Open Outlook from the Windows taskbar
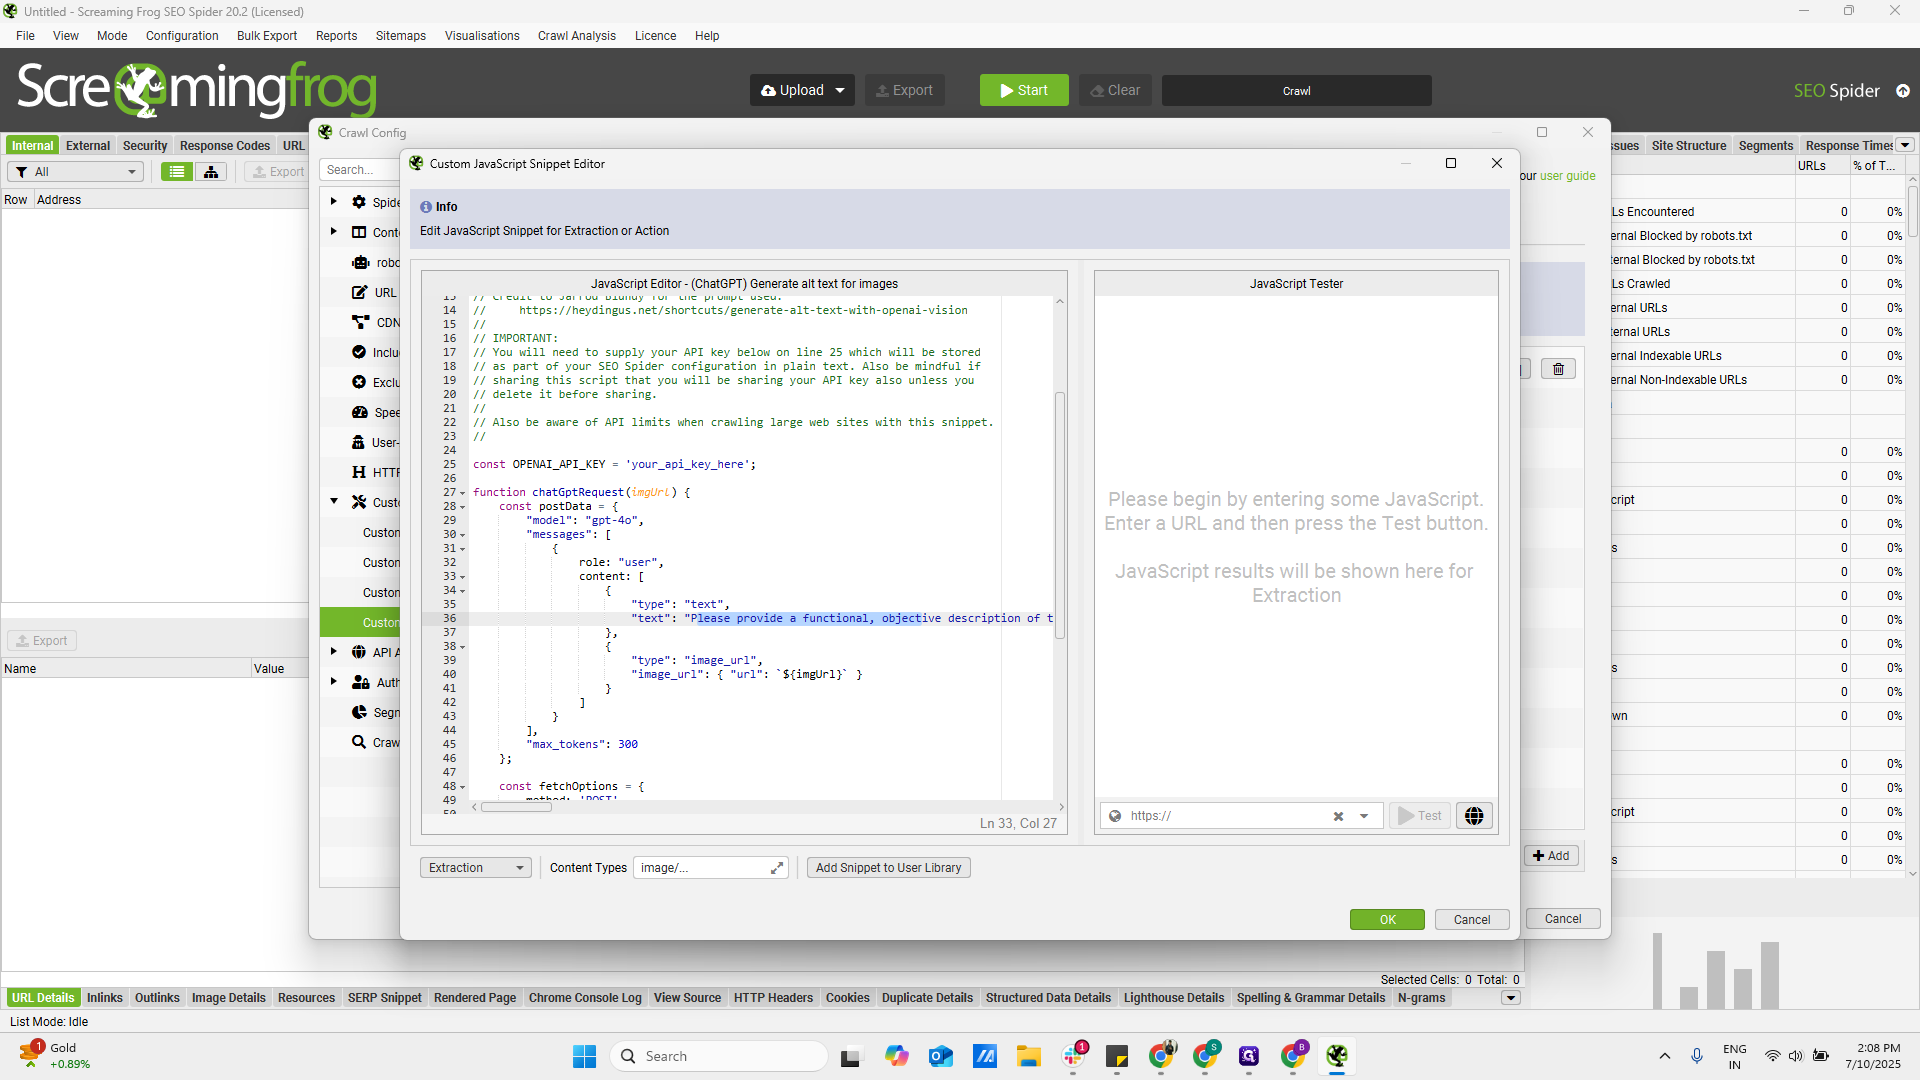 pyautogui.click(x=940, y=1055)
